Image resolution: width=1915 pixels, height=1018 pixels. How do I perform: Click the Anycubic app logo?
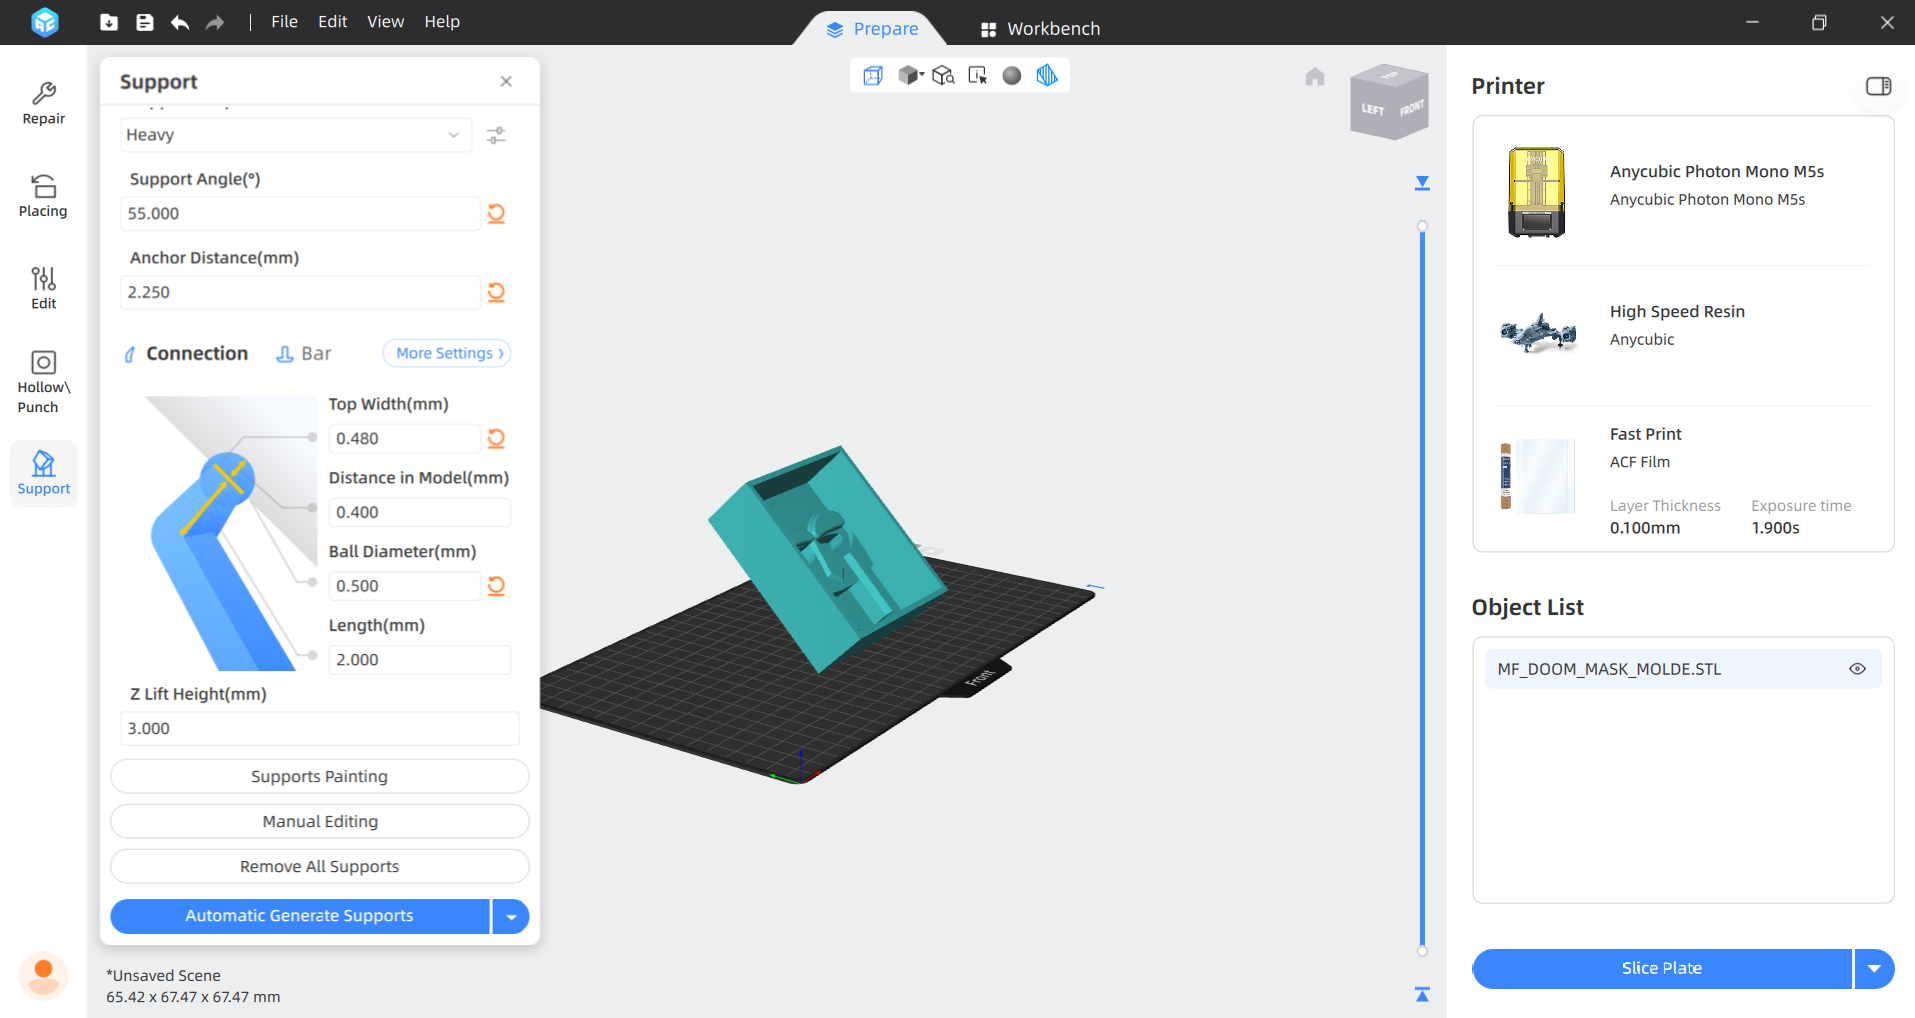click(x=45, y=22)
